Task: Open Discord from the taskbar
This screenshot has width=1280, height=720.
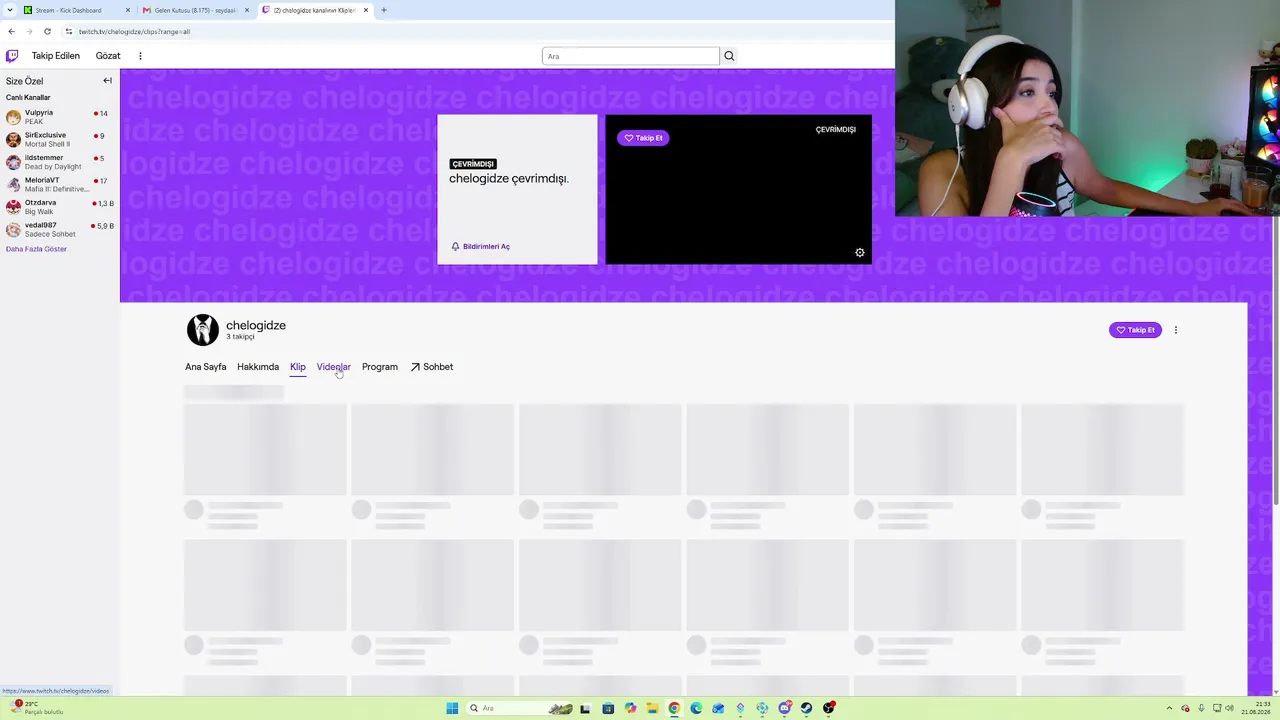Action: point(784,708)
